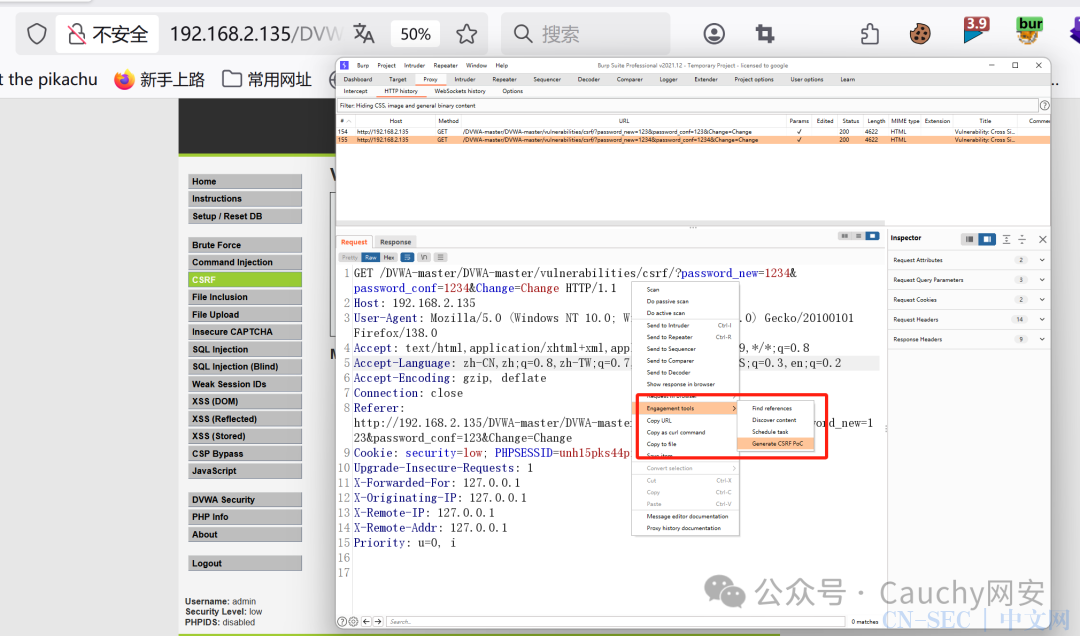Screen dimensions: 1080x636
Task: Open the Repeater tool tab
Action: point(504,79)
